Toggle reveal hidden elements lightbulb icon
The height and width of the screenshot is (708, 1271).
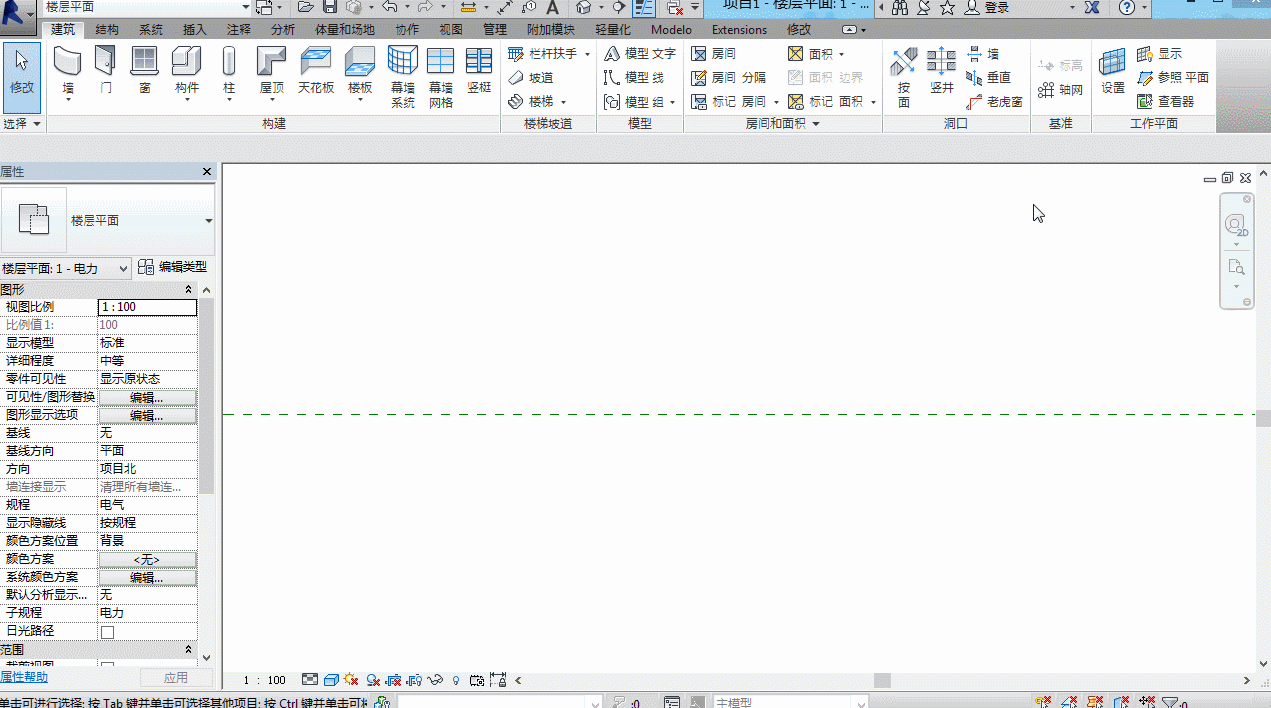coord(457,680)
